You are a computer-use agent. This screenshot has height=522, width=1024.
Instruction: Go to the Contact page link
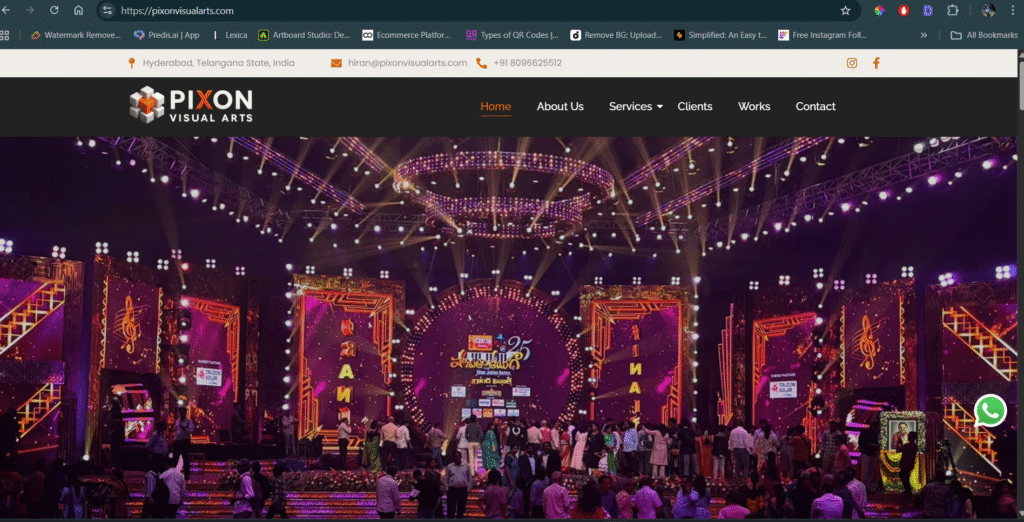[815, 106]
